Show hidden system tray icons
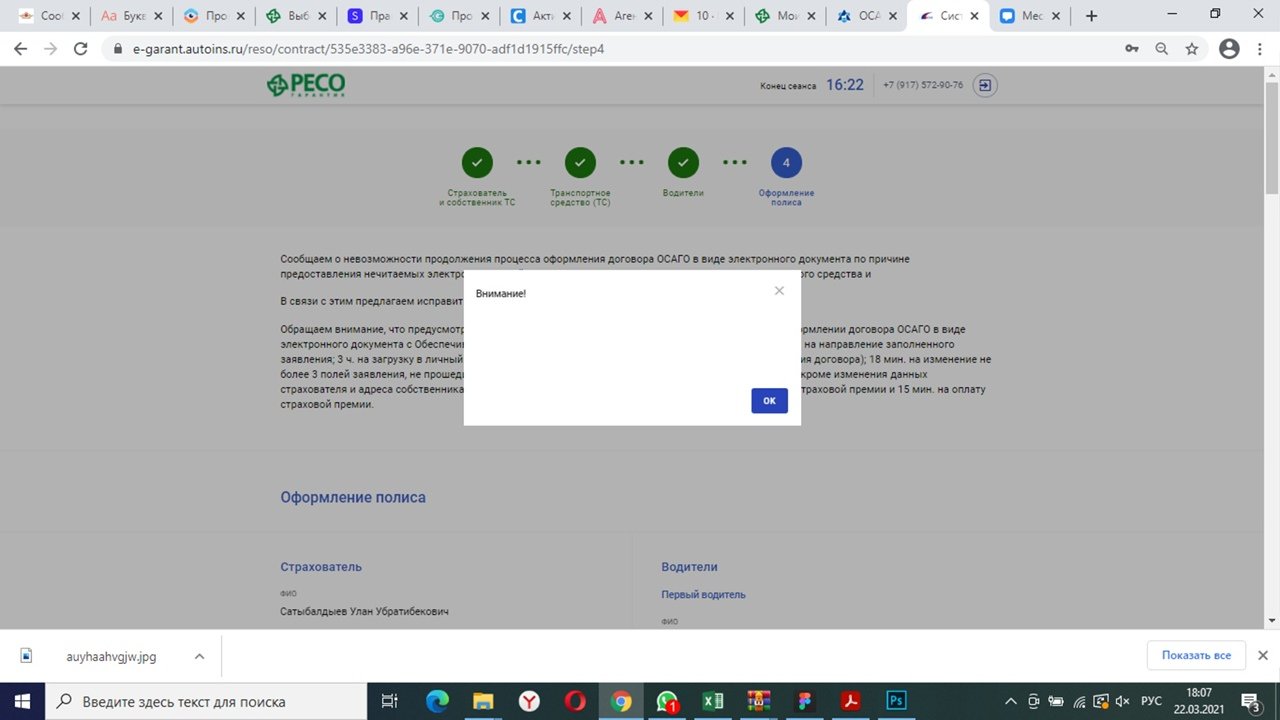Image resolution: width=1280 pixels, height=720 pixels. (x=1010, y=701)
